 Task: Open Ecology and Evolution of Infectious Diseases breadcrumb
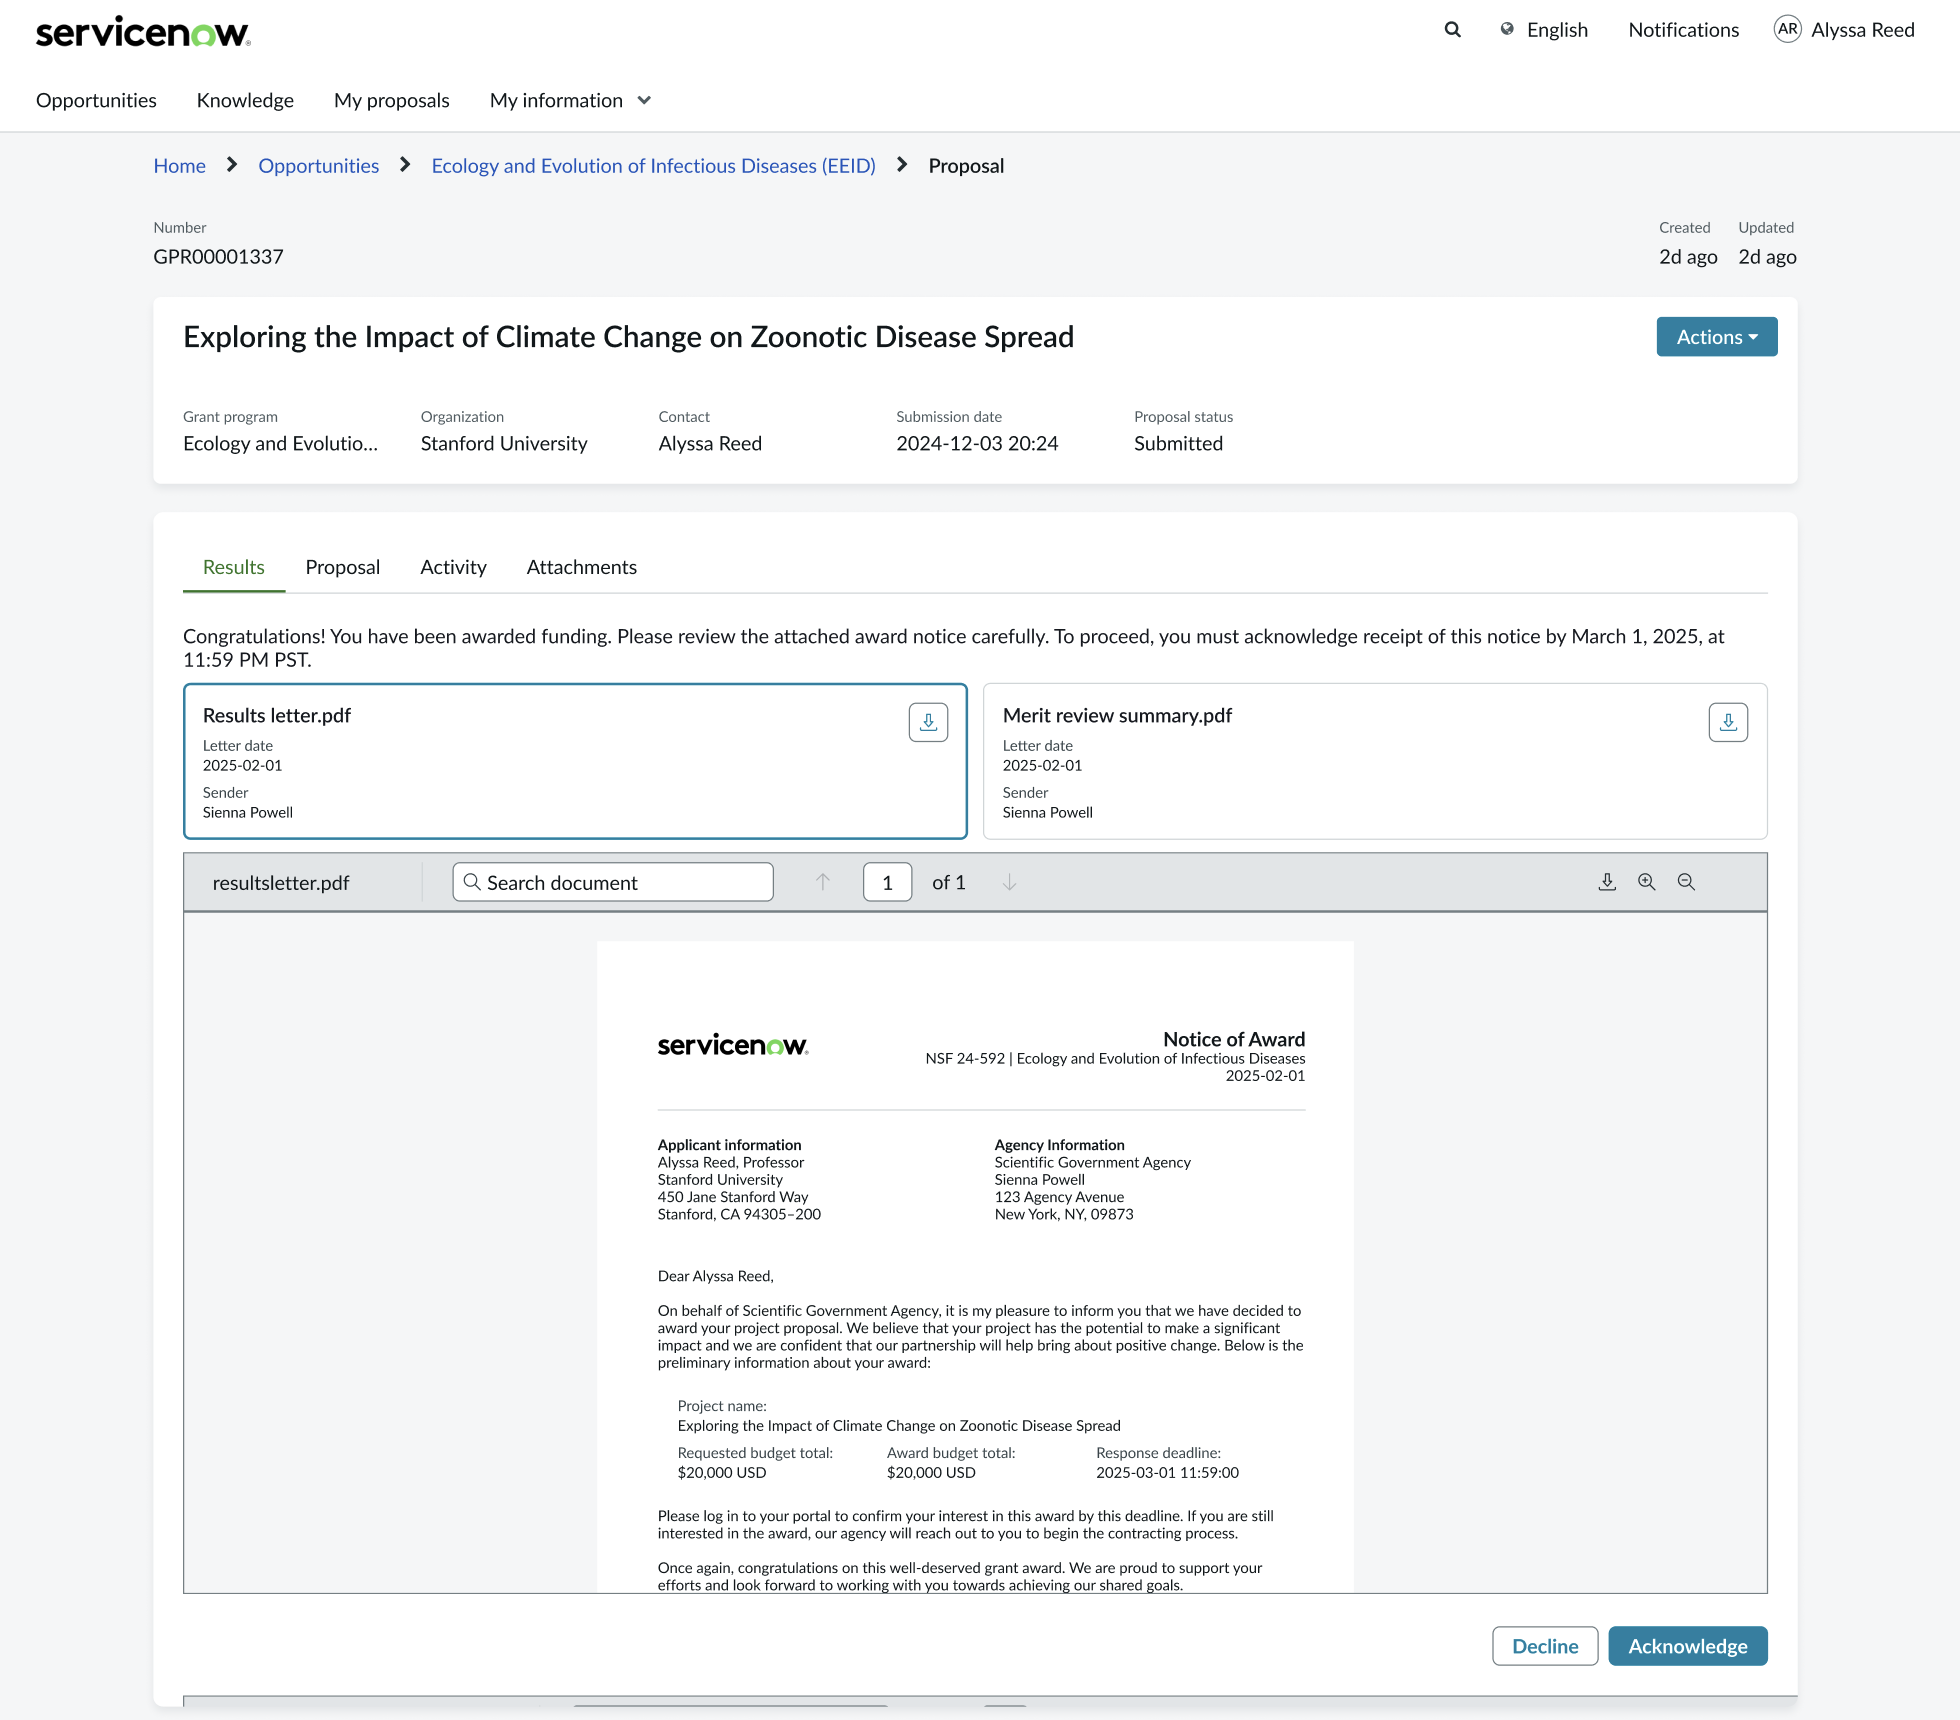click(x=654, y=166)
